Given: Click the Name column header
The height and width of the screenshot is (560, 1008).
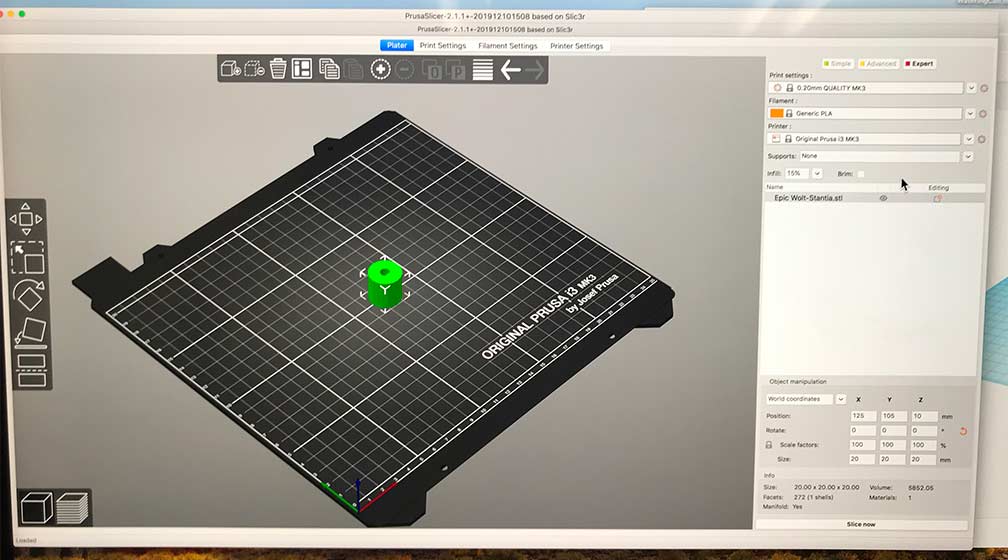Looking at the screenshot, I should pos(775,187).
